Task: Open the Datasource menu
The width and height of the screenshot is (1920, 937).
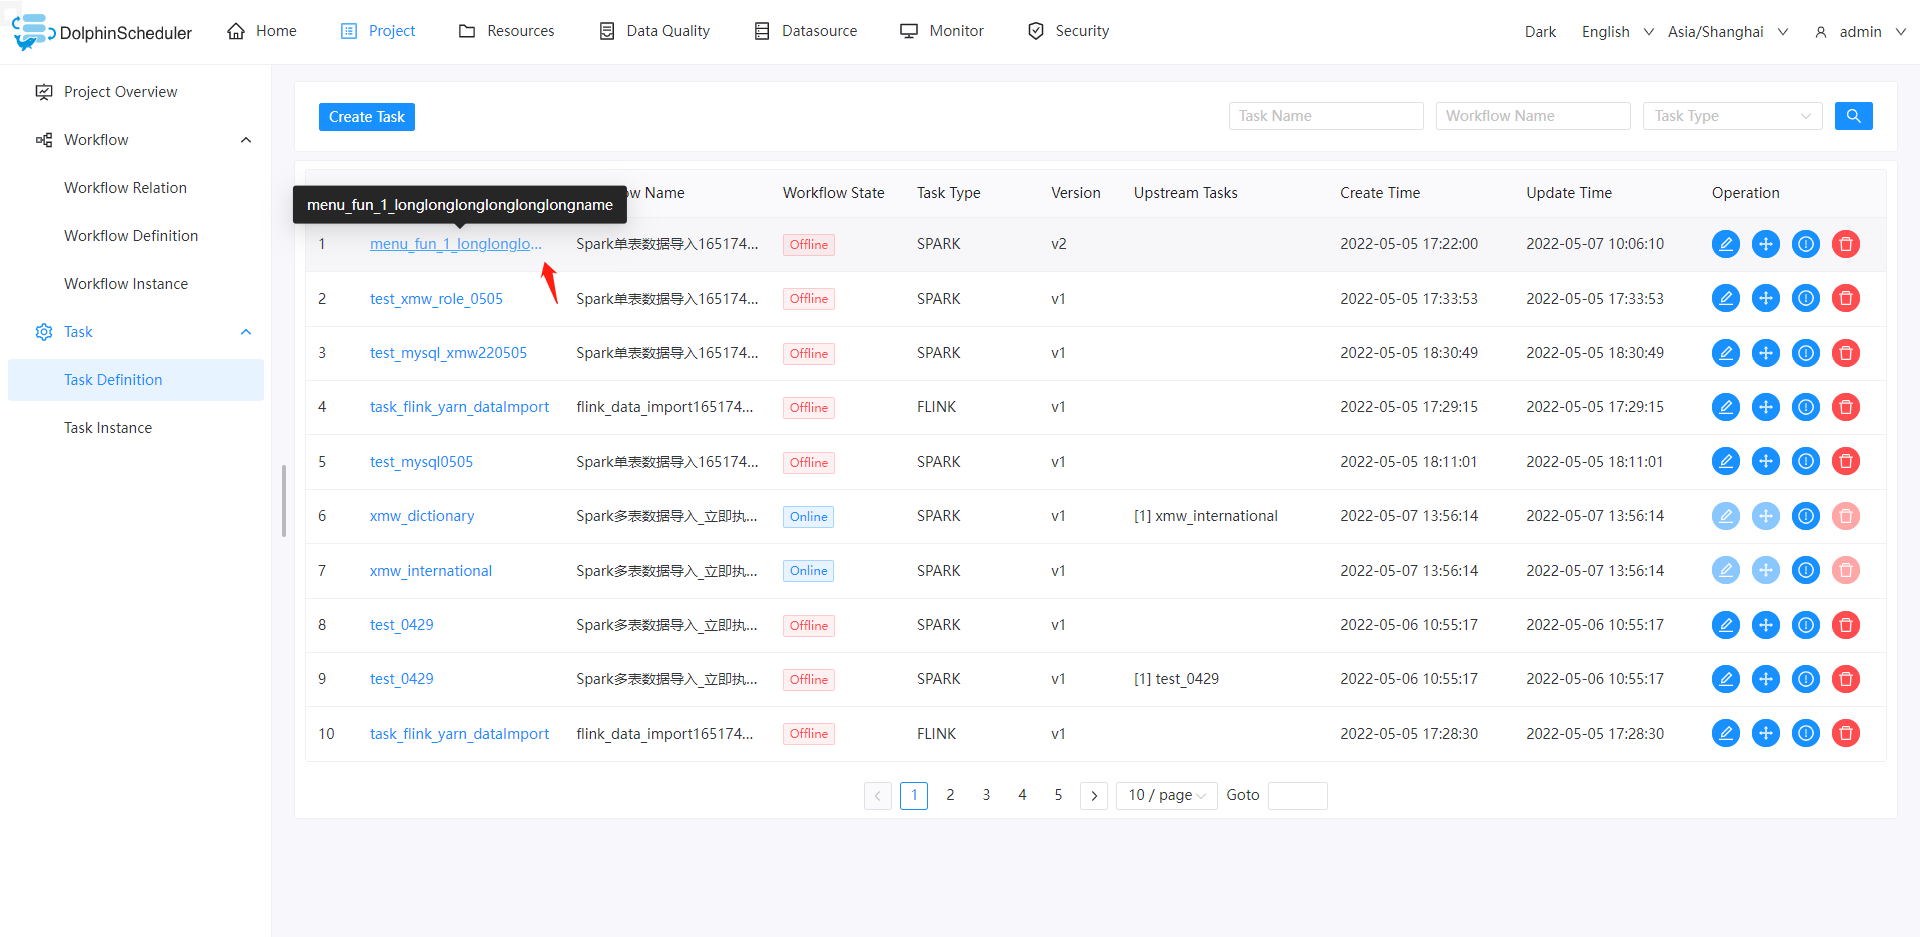Action: pyautogui.click(x=805, y=31)
